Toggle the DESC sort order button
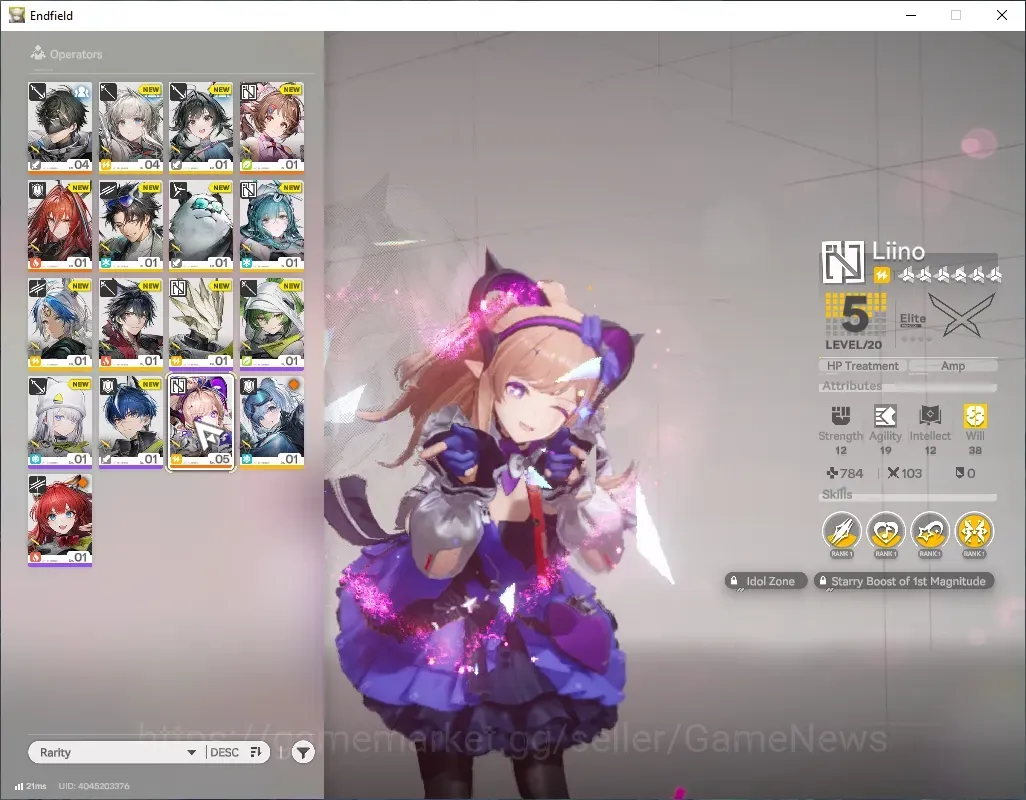This screenshot has width=1026, height=800. click(x=236, y=752)
